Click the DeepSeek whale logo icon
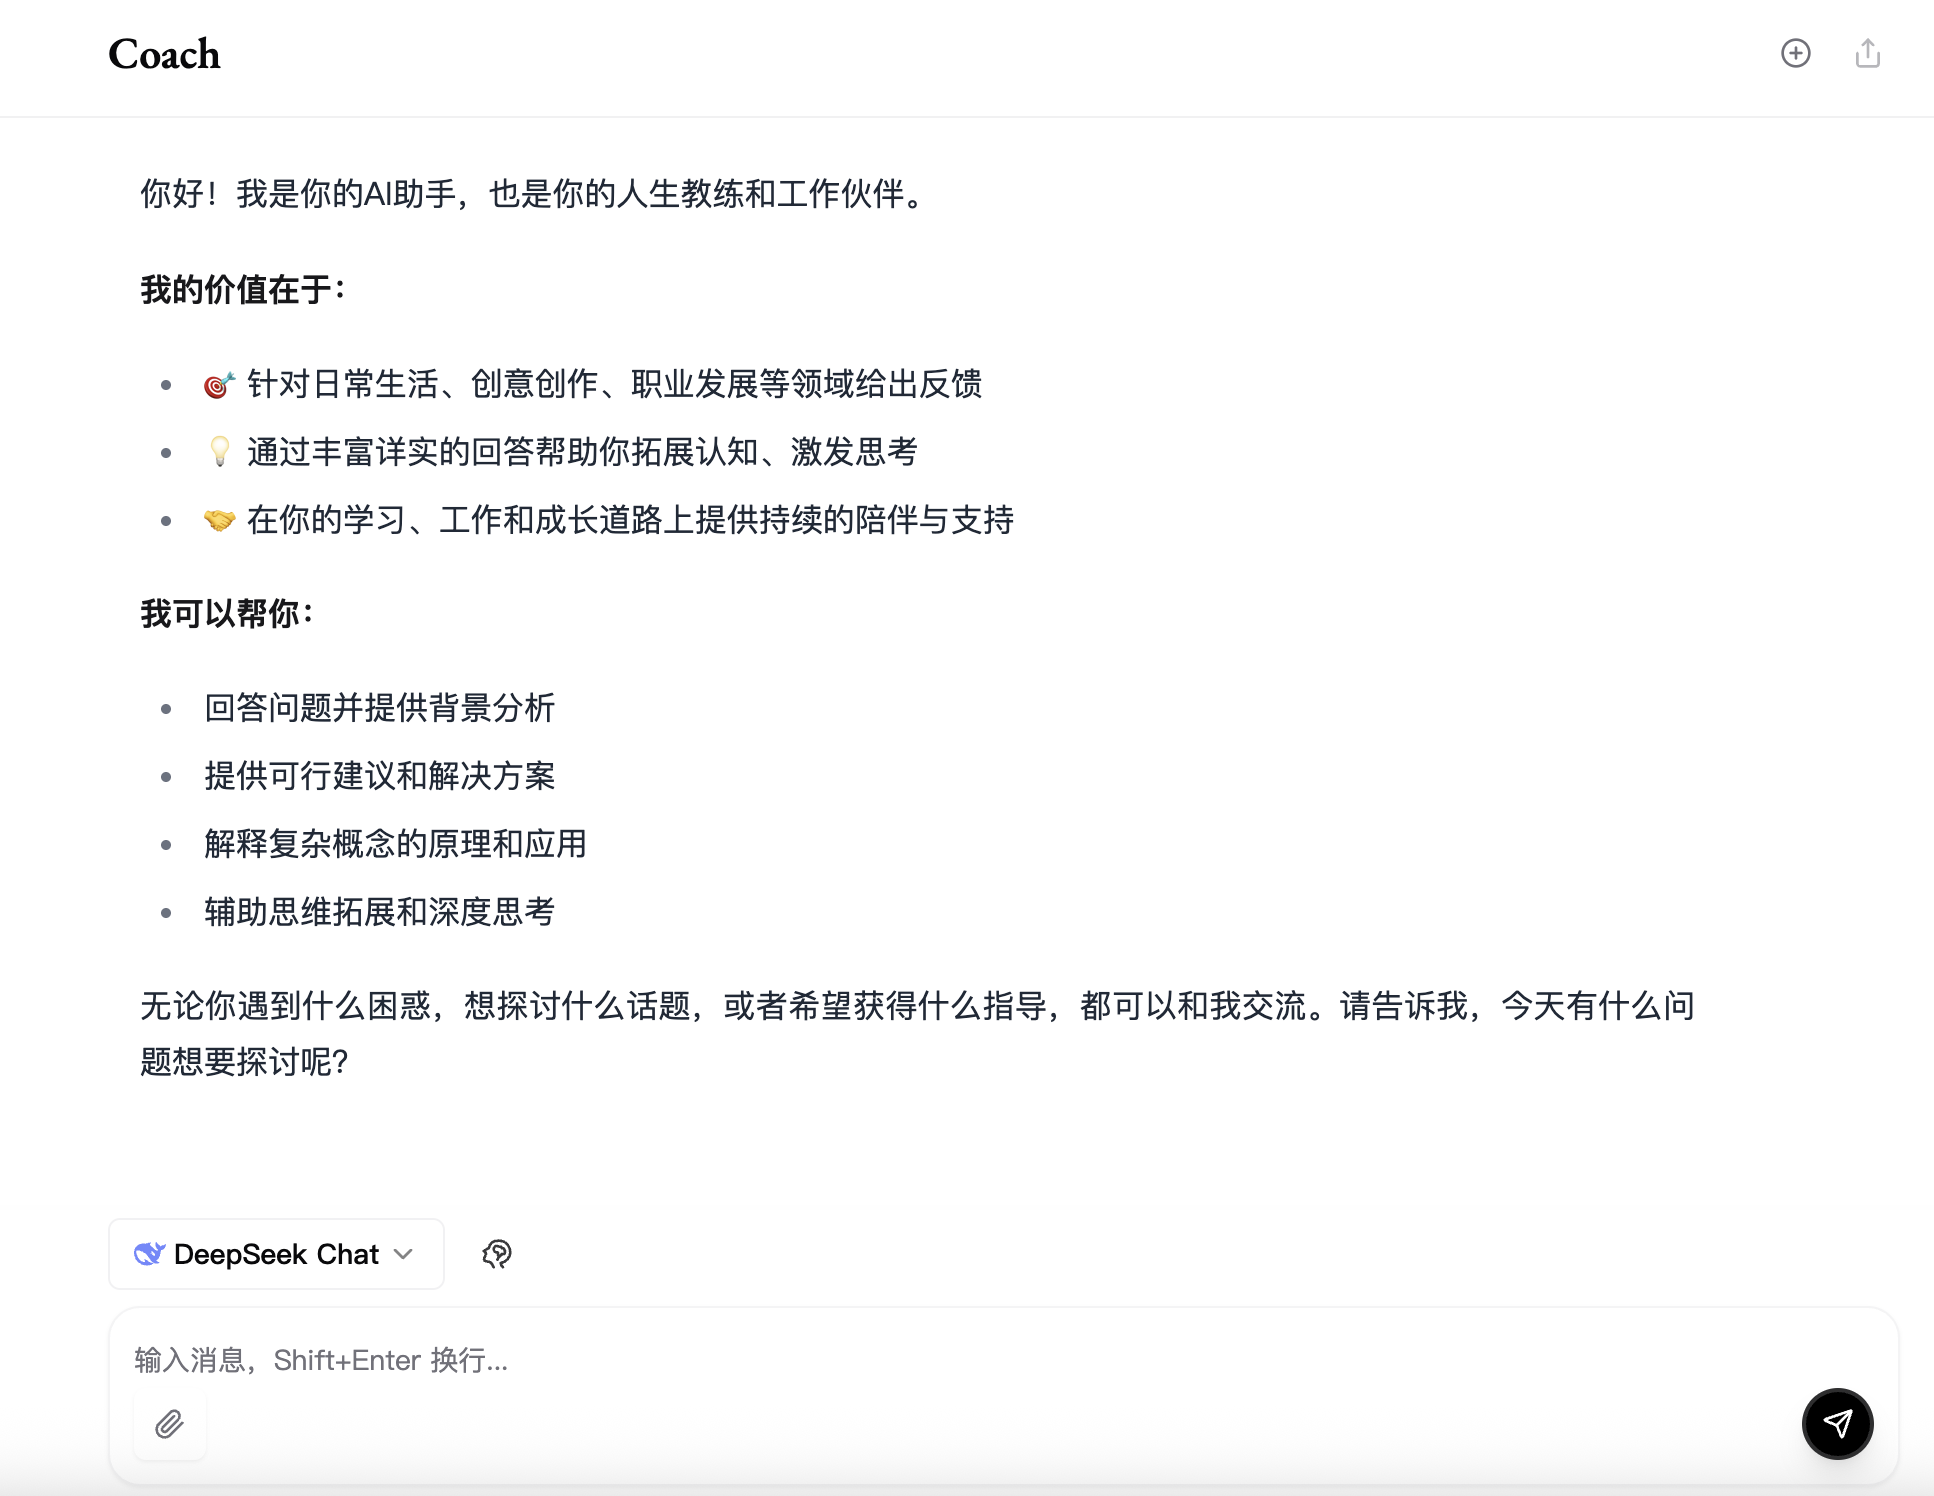 coord(149,1254)
